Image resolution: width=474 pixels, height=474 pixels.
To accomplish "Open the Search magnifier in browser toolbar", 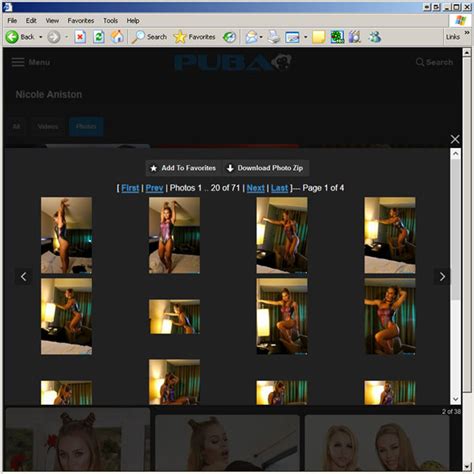I will pyautogui.click(x=138, y=37).
